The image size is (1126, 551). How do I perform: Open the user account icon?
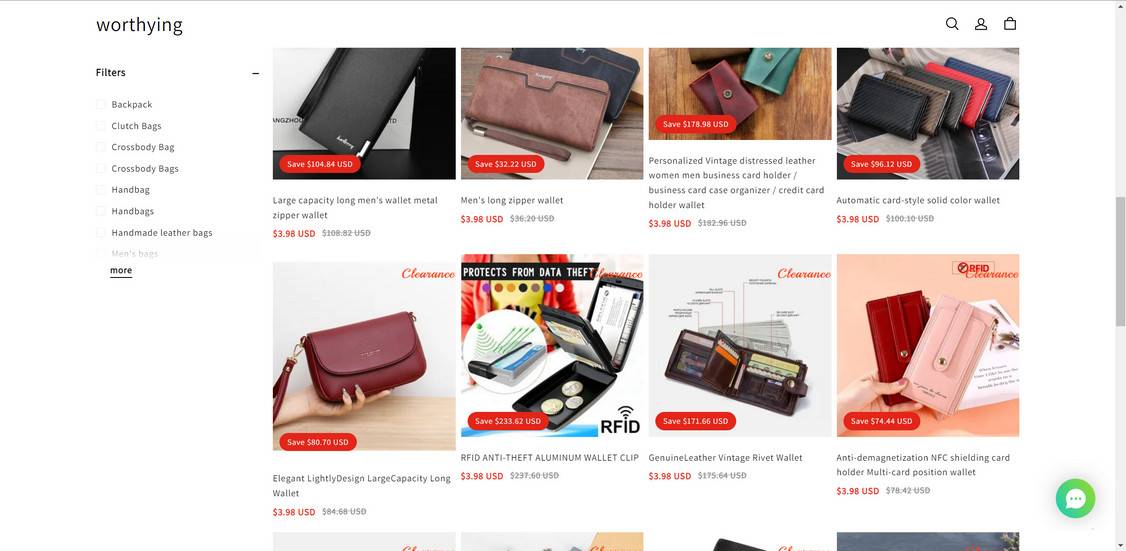(980, 24)
